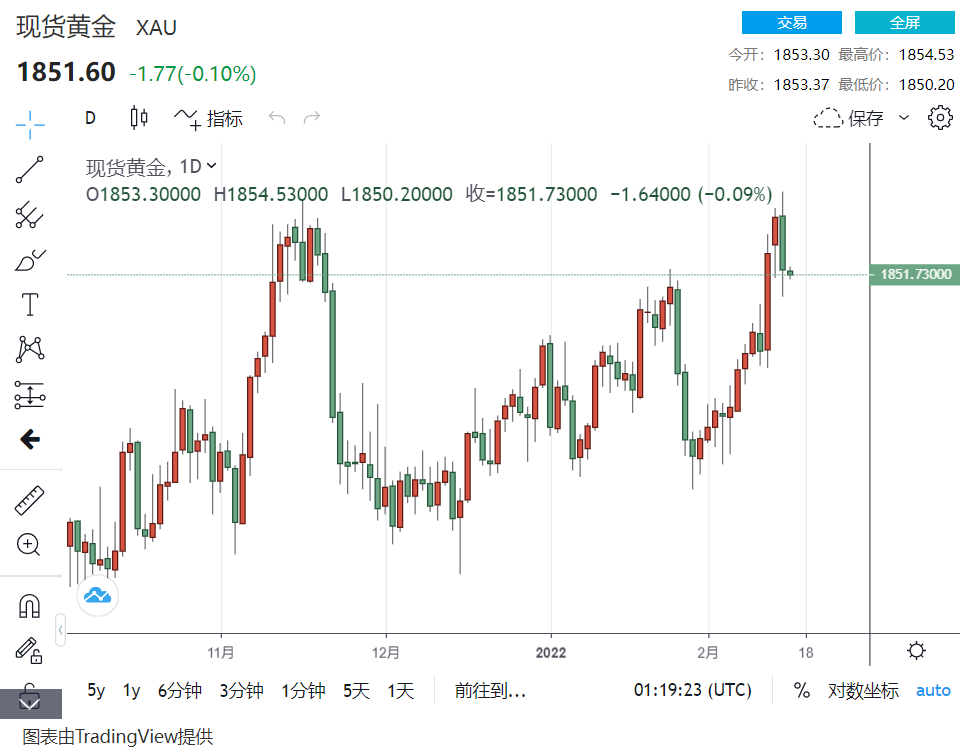Screen dimensions: 960x754
Task: Click the blue 交易 trade button
Action: coord(791,23)
